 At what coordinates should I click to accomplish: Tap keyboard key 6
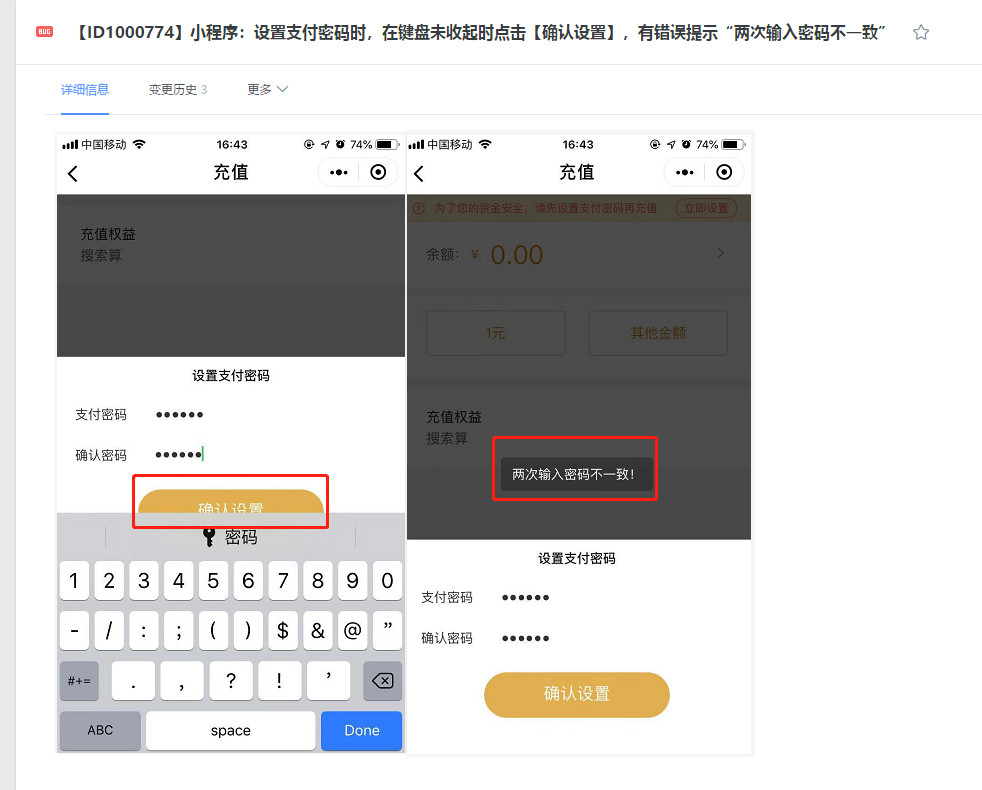(248, 581)
